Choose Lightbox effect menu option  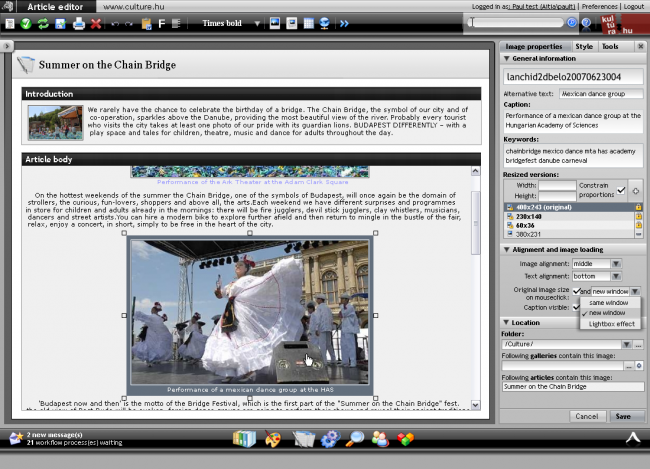(611, 324)
